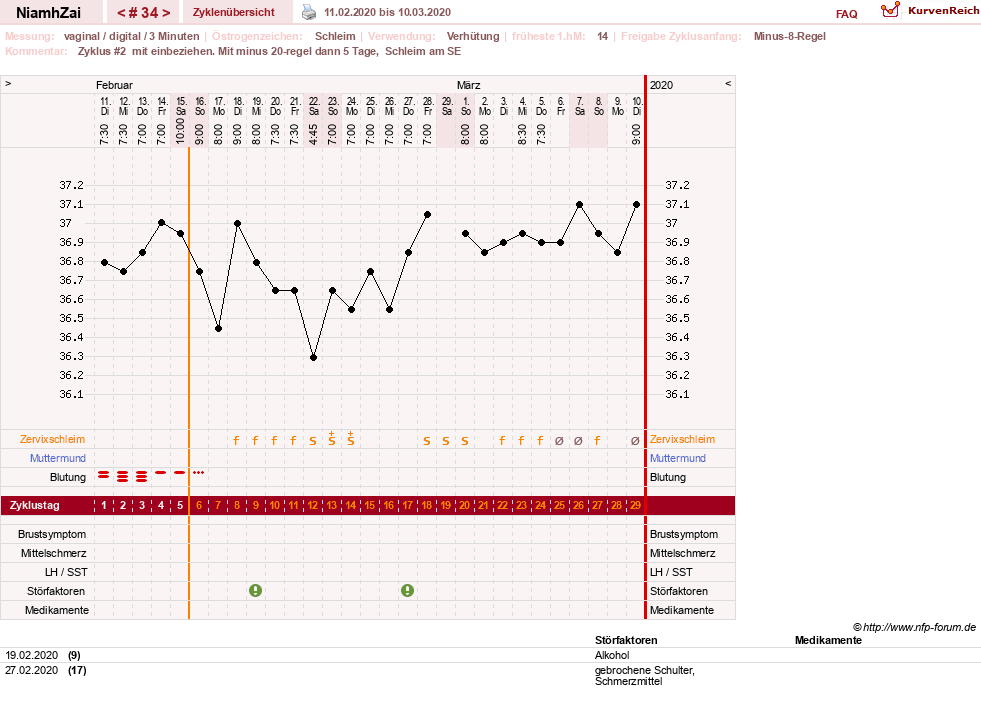Click the date range 11.02.2020 bis 10.03.2020
Viewport: 981px width, 713px height.
[x=387, y=12]
